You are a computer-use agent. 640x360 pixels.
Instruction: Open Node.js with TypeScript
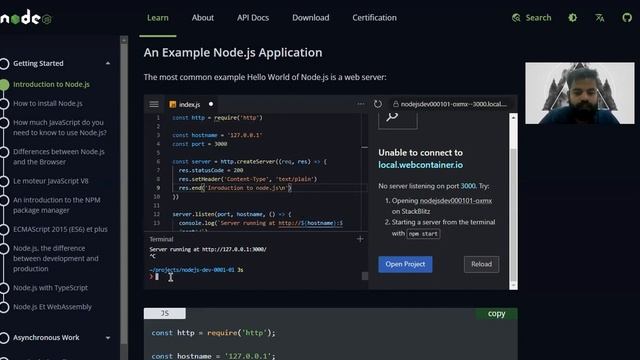(51, 287)
